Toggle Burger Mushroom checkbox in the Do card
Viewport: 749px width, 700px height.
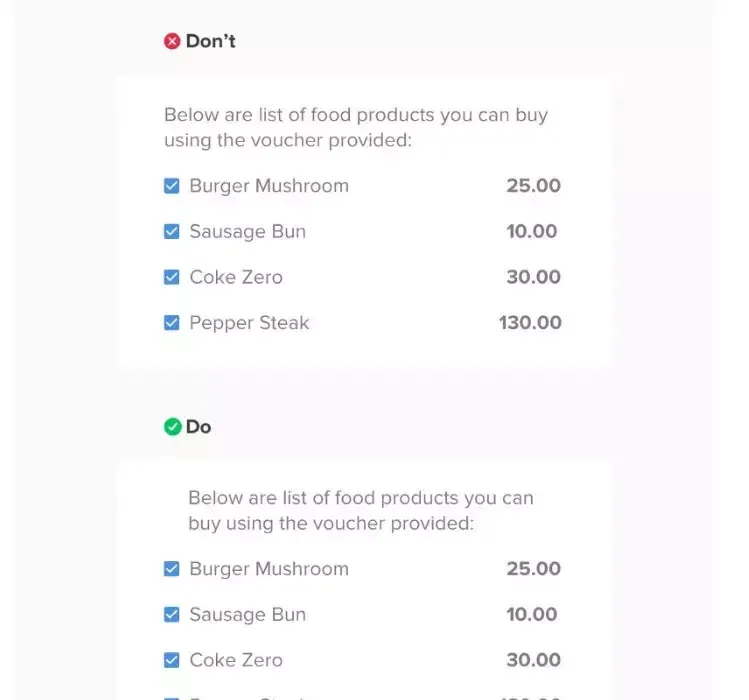(172, 569)
